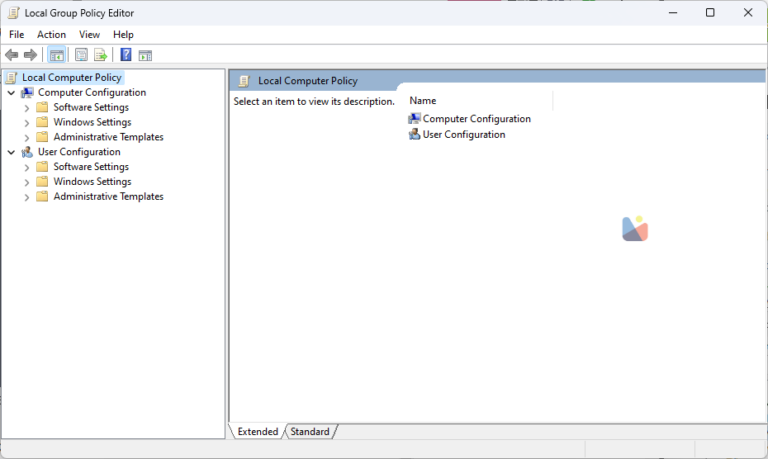Switch to the Extended tab

[257, 432]
